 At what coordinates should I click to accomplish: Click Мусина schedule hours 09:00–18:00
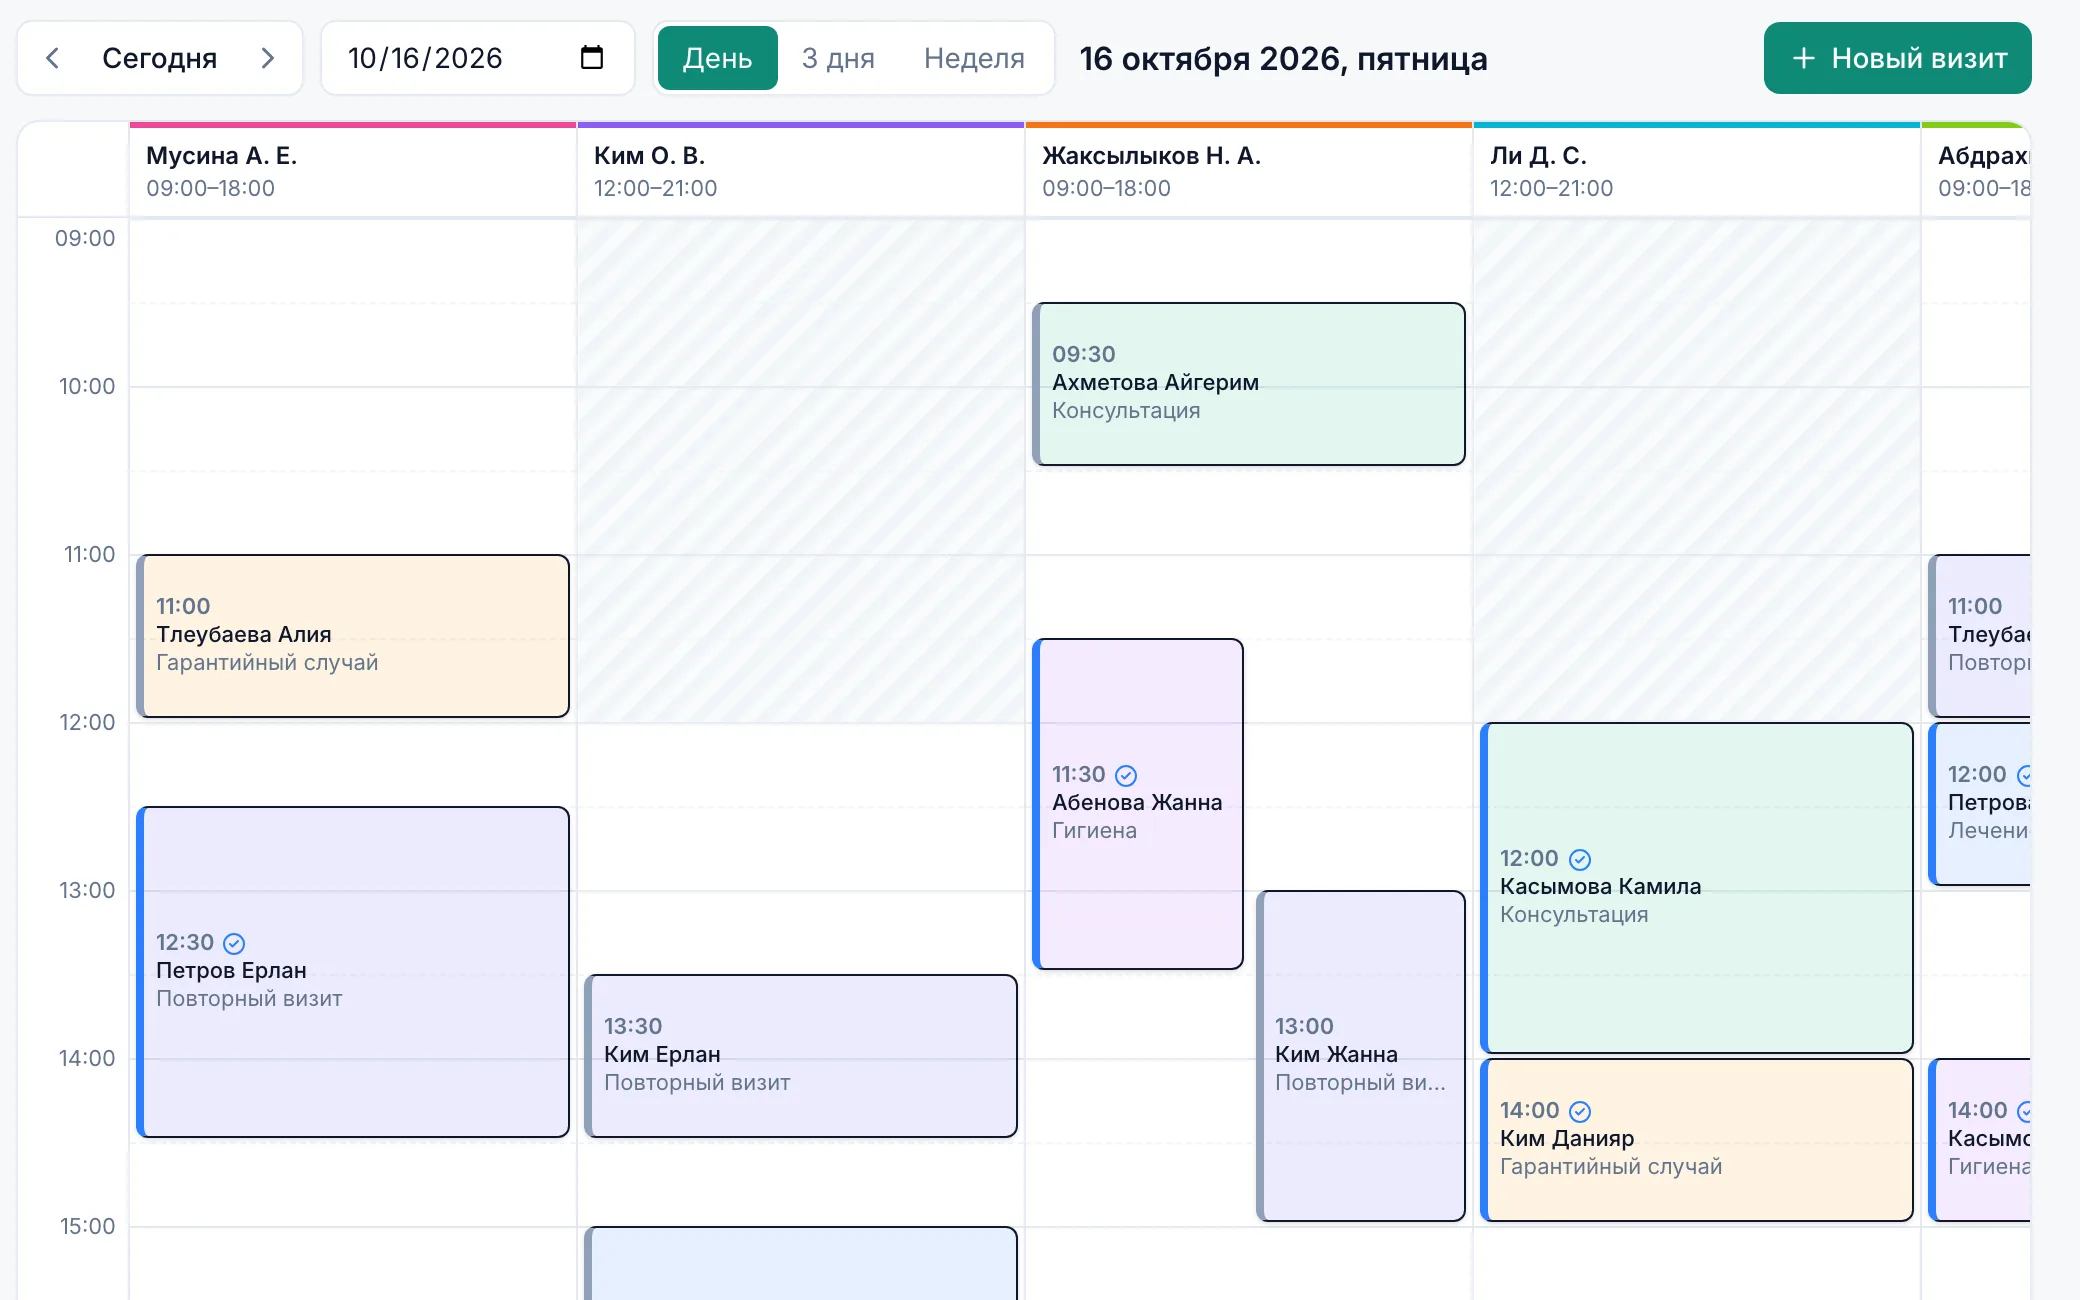pyautogui.click(x=210, y=188)
